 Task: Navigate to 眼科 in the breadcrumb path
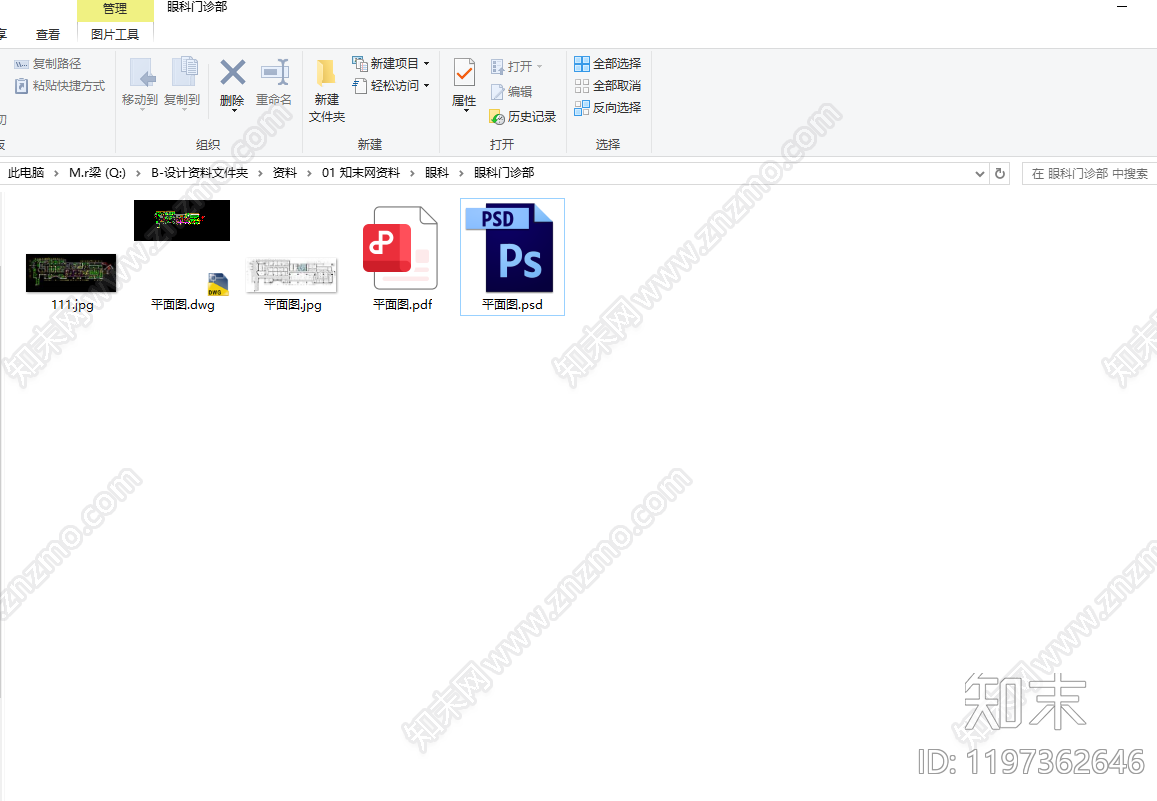coord(437,173)
